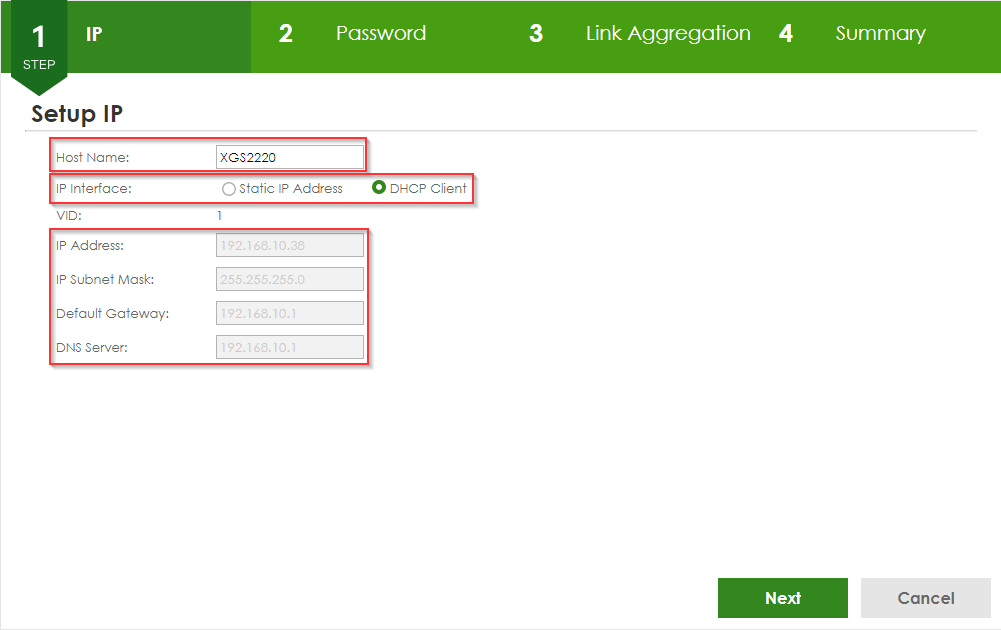
Task: Click the number 2 step indicator
Action: [x=286, y=34]
